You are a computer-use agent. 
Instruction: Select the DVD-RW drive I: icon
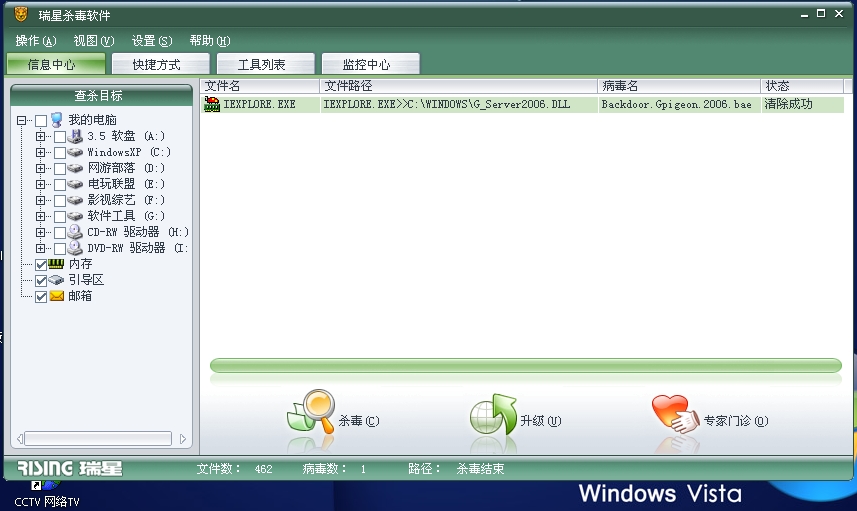pyautogui.click(x=75, y=248)
